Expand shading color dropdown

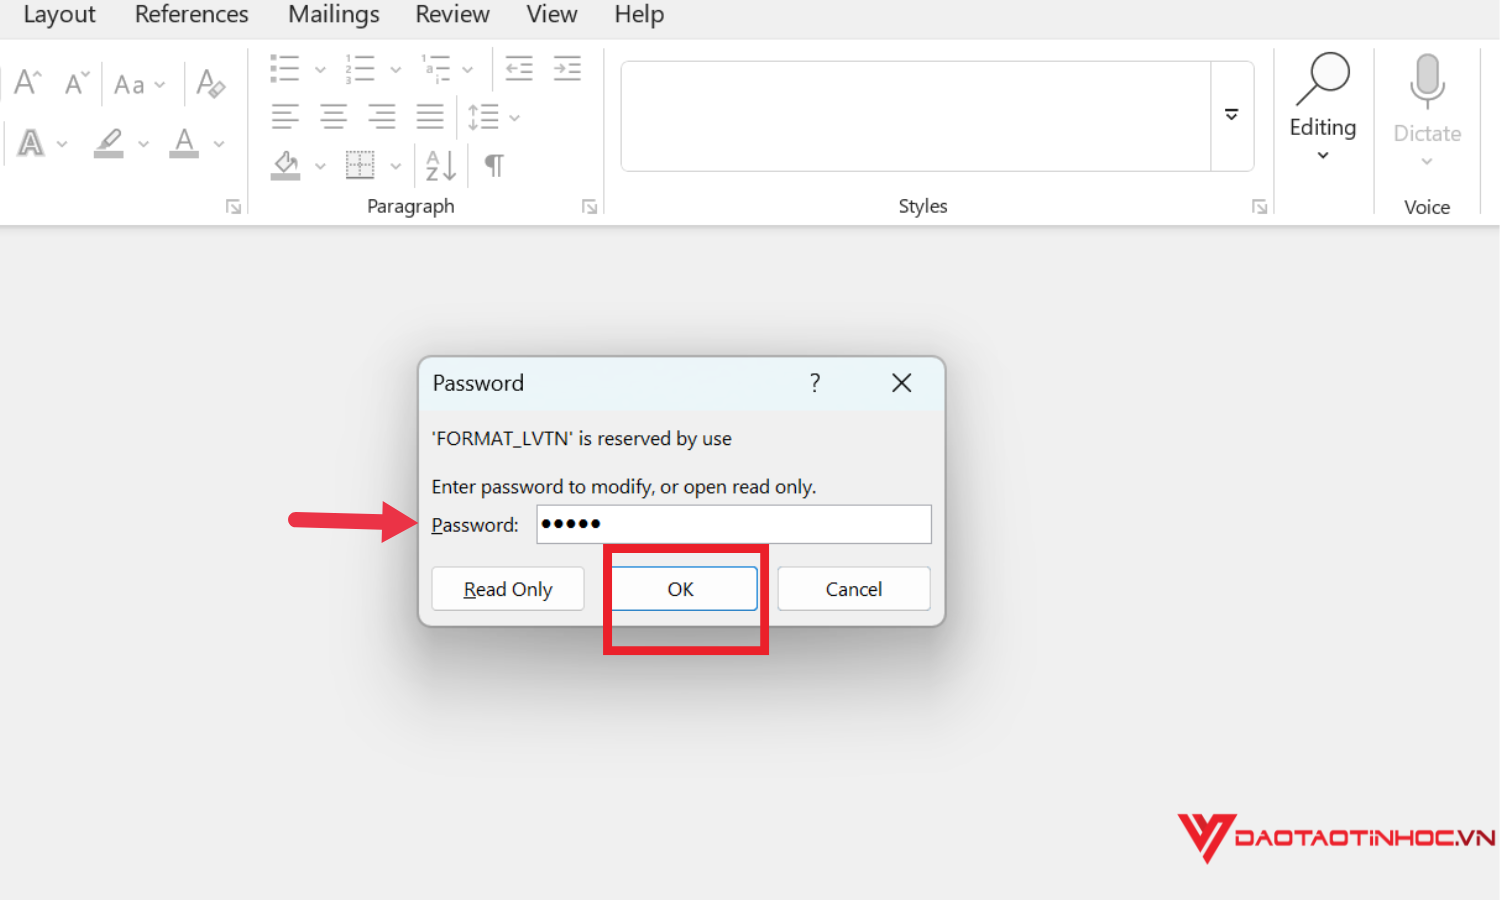point(320,166)
